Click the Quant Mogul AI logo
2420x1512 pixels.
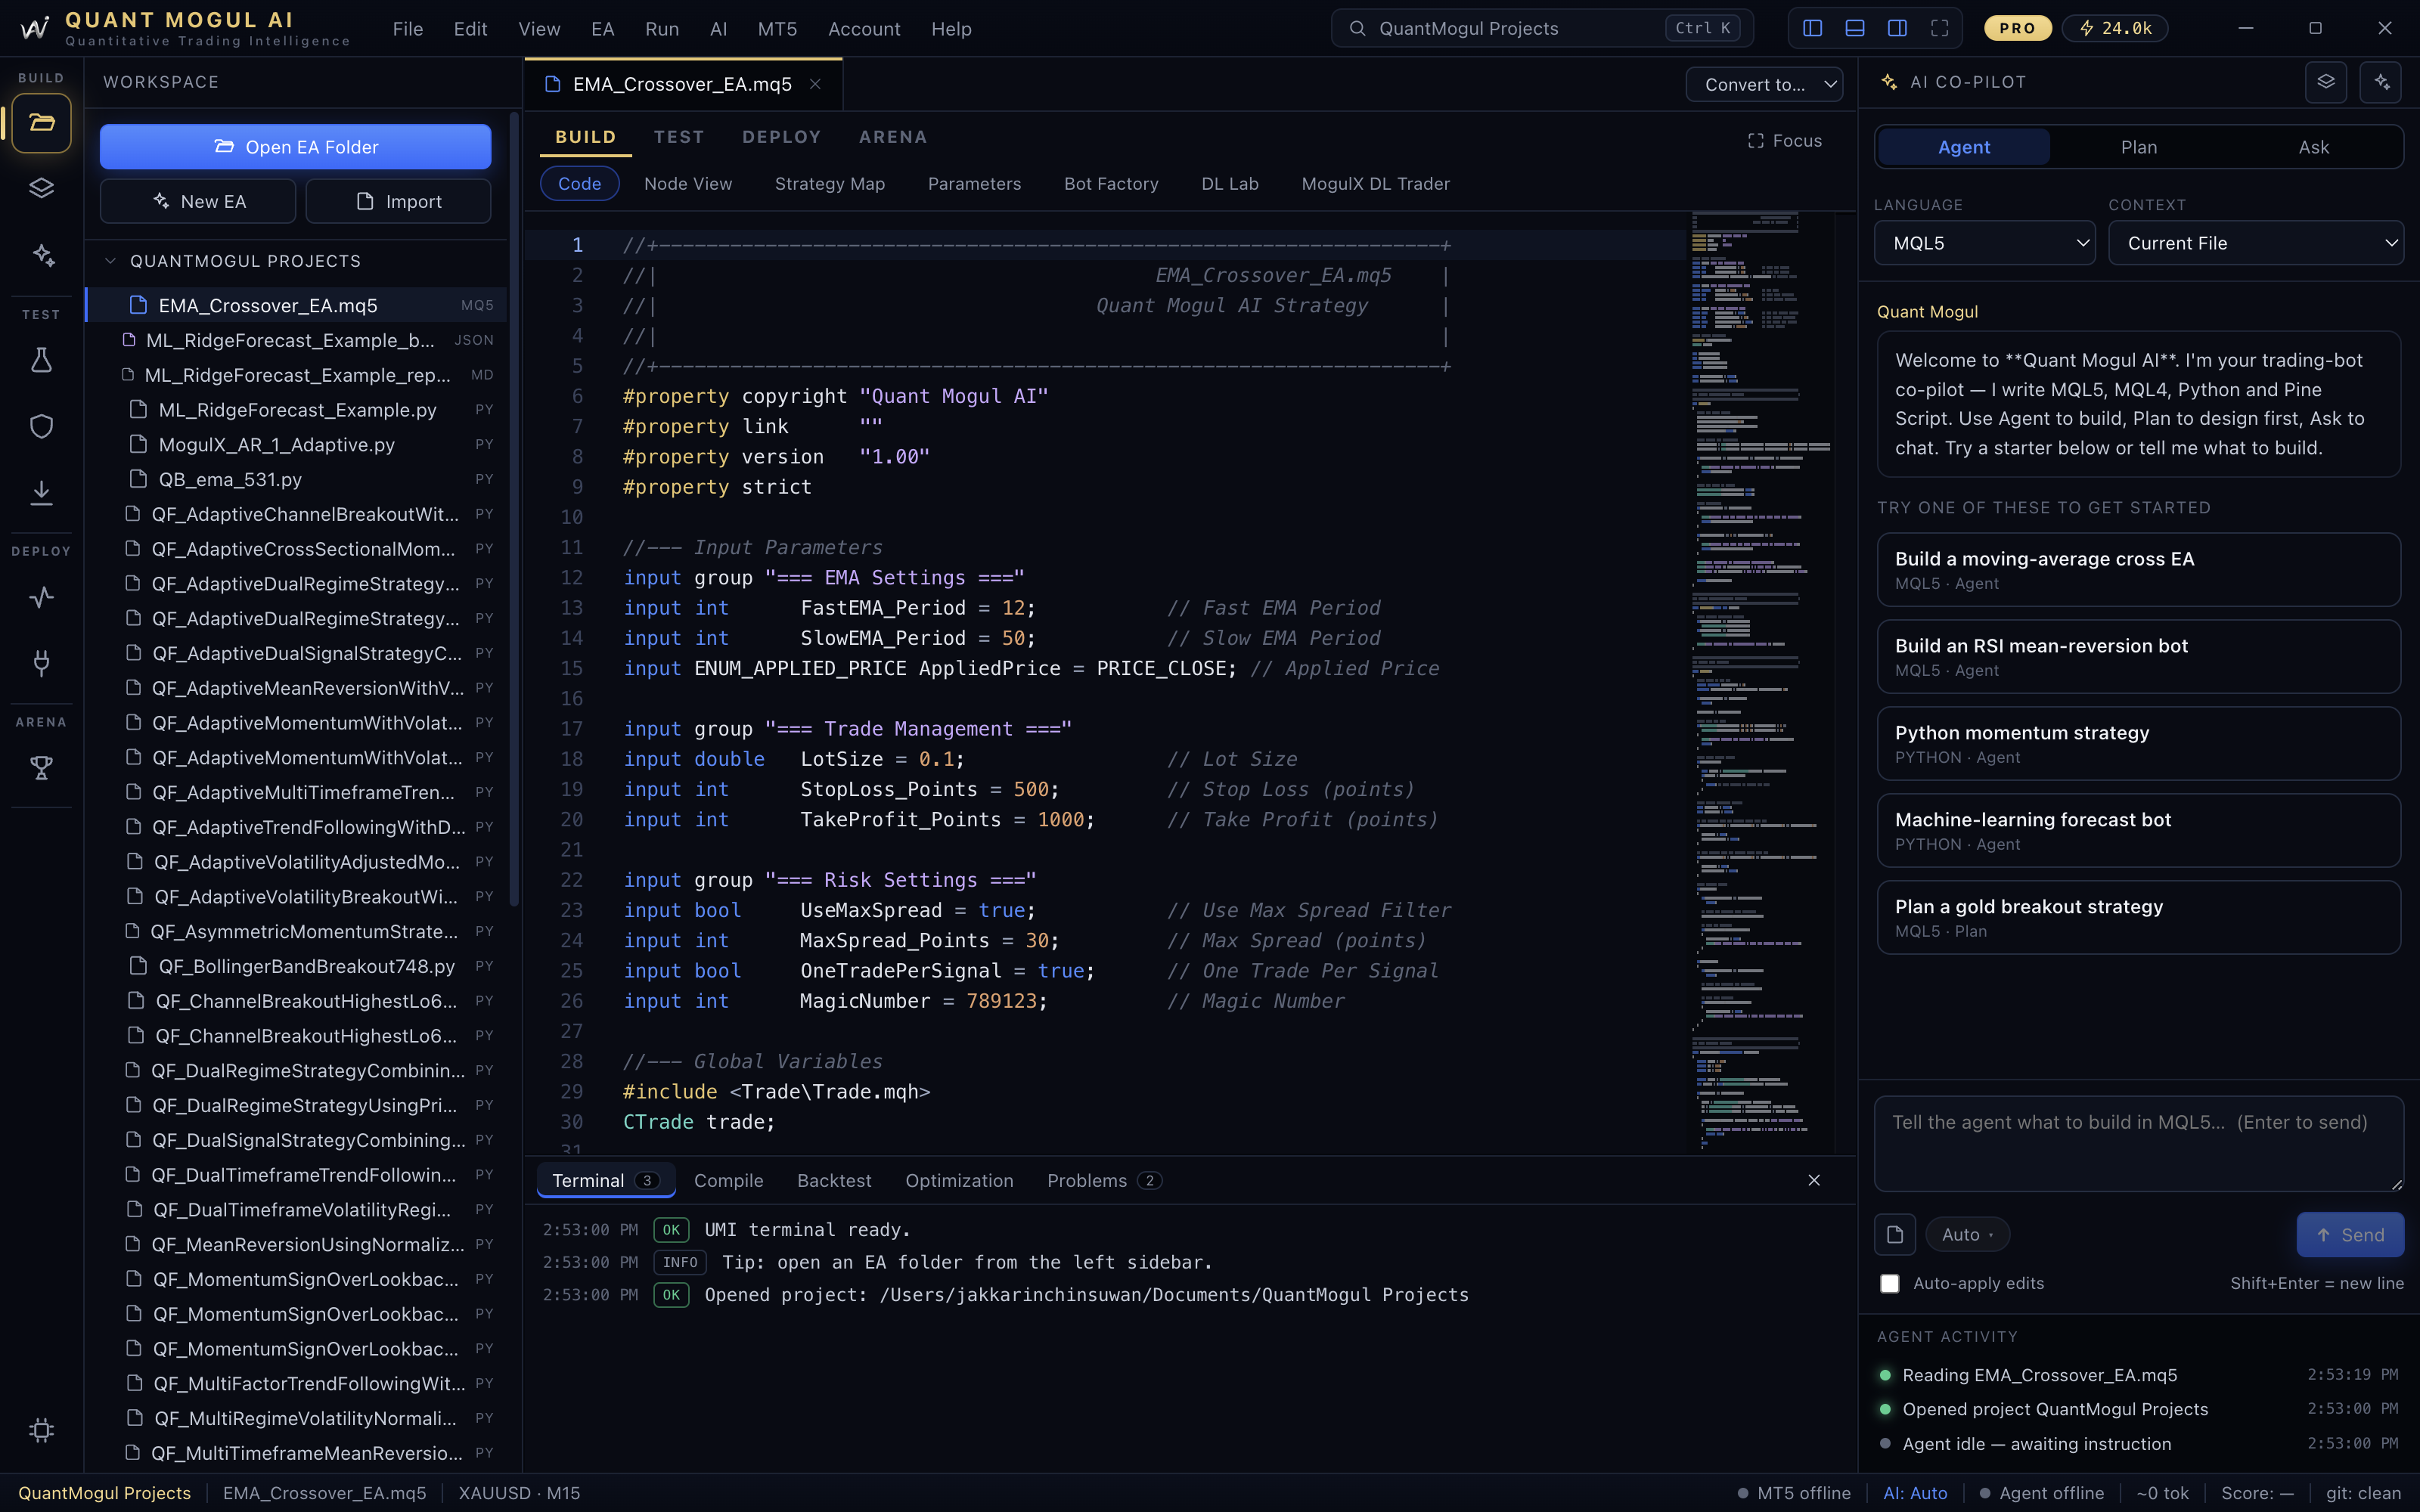tap(35, 28)
